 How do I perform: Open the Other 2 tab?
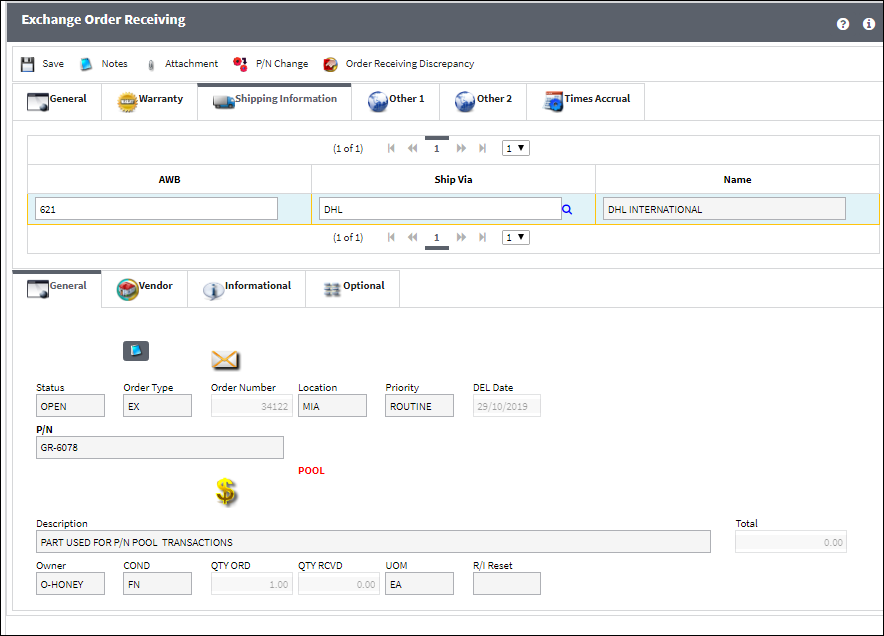483,101
